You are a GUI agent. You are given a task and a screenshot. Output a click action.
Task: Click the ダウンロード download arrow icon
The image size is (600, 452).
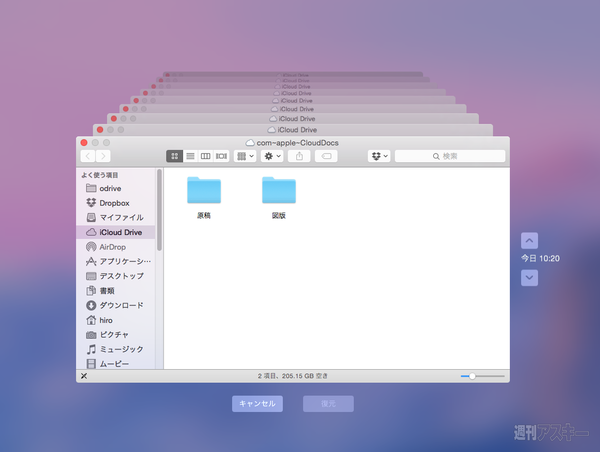91,305
